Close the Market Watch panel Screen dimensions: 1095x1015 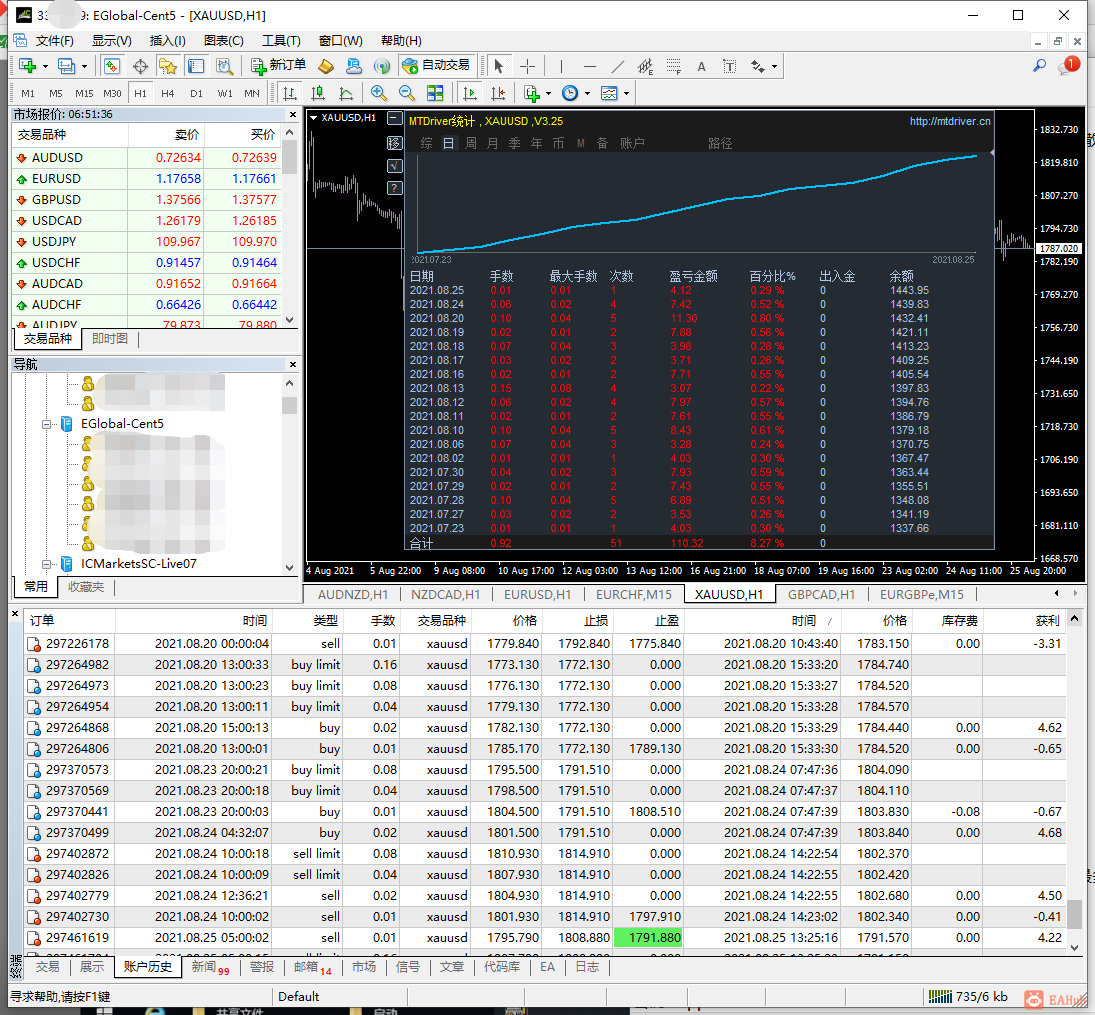click(293, 114)
